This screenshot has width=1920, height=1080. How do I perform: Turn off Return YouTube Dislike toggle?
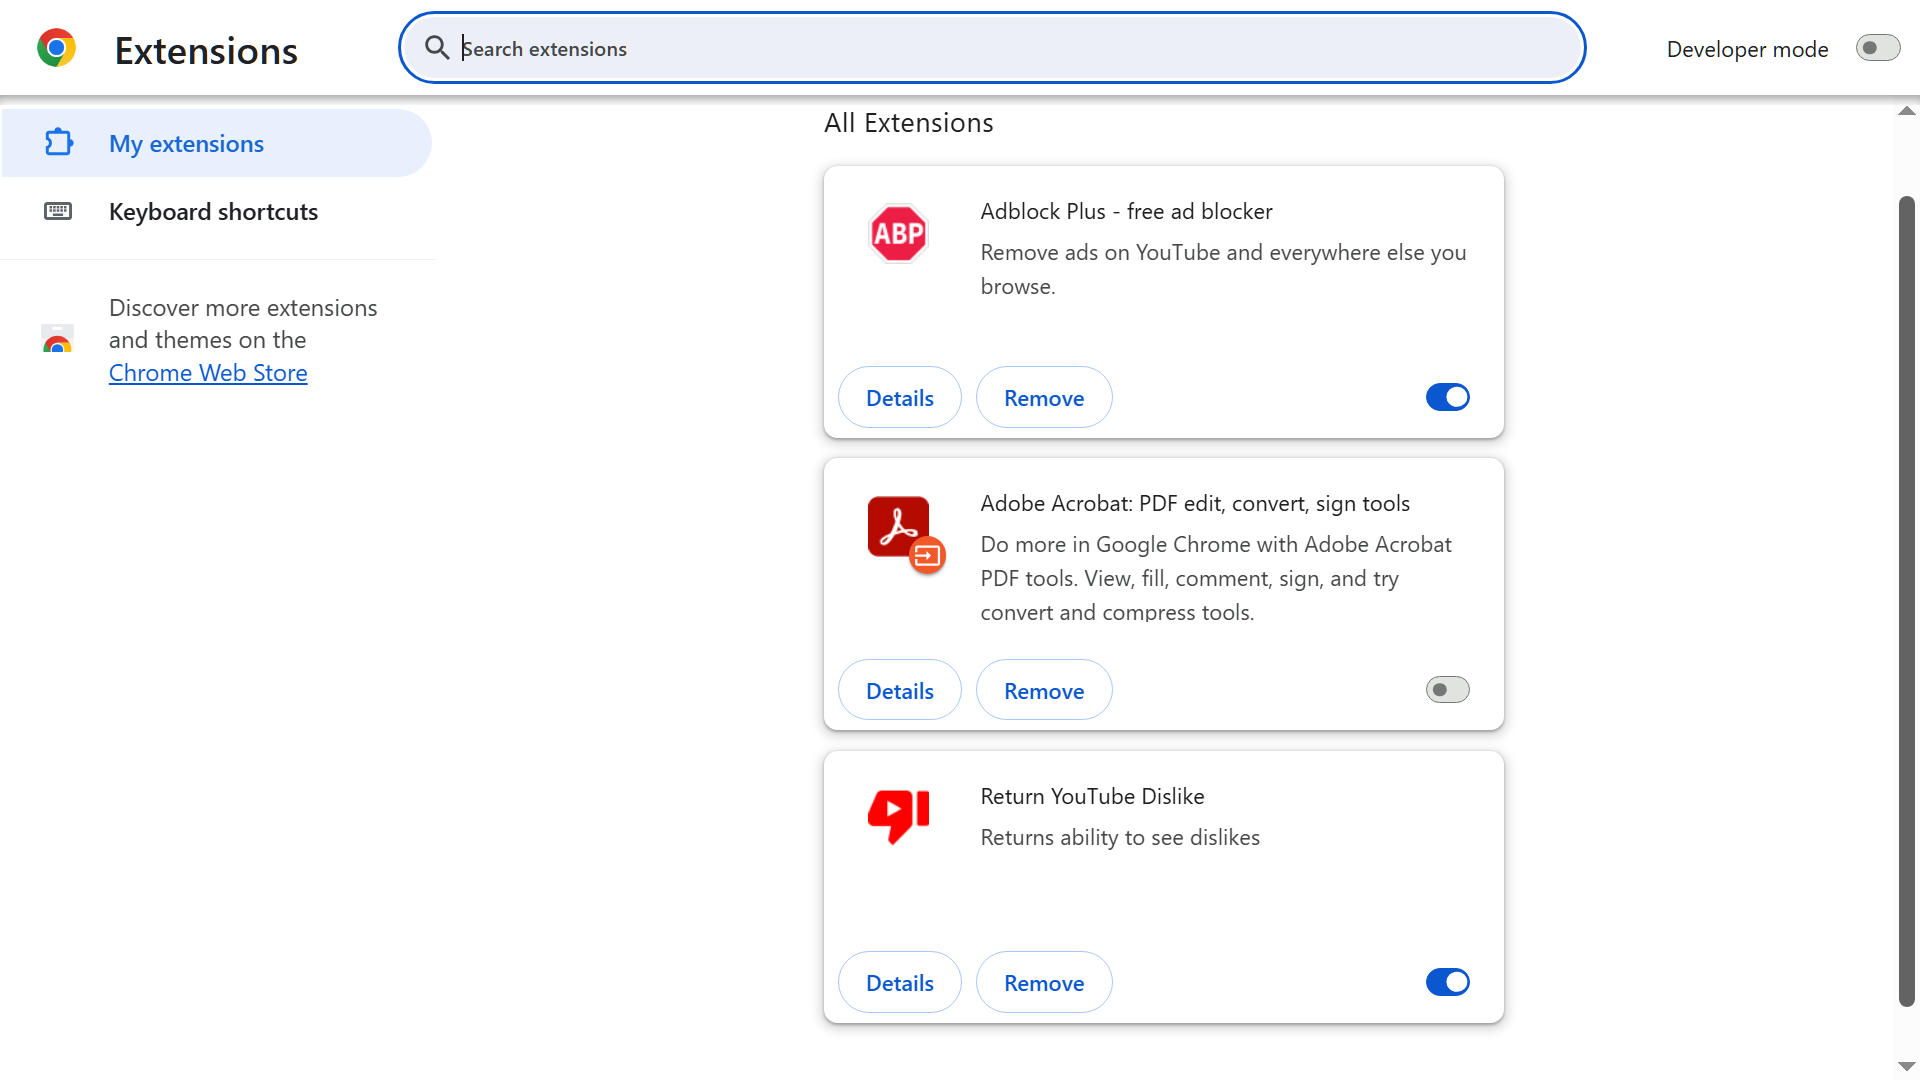pyautogui.click(x=1447, y=982)
